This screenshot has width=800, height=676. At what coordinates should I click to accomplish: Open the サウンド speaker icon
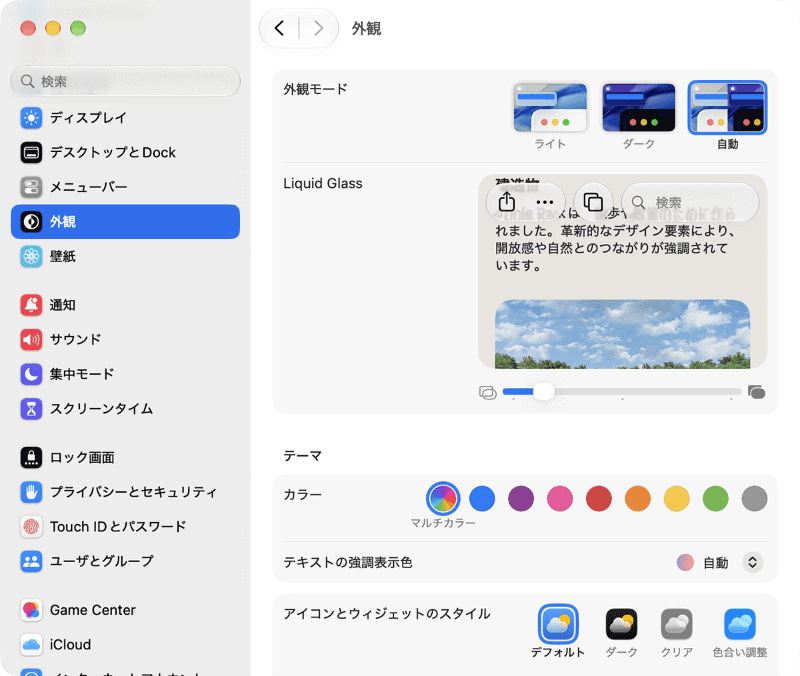click(31, 339)
